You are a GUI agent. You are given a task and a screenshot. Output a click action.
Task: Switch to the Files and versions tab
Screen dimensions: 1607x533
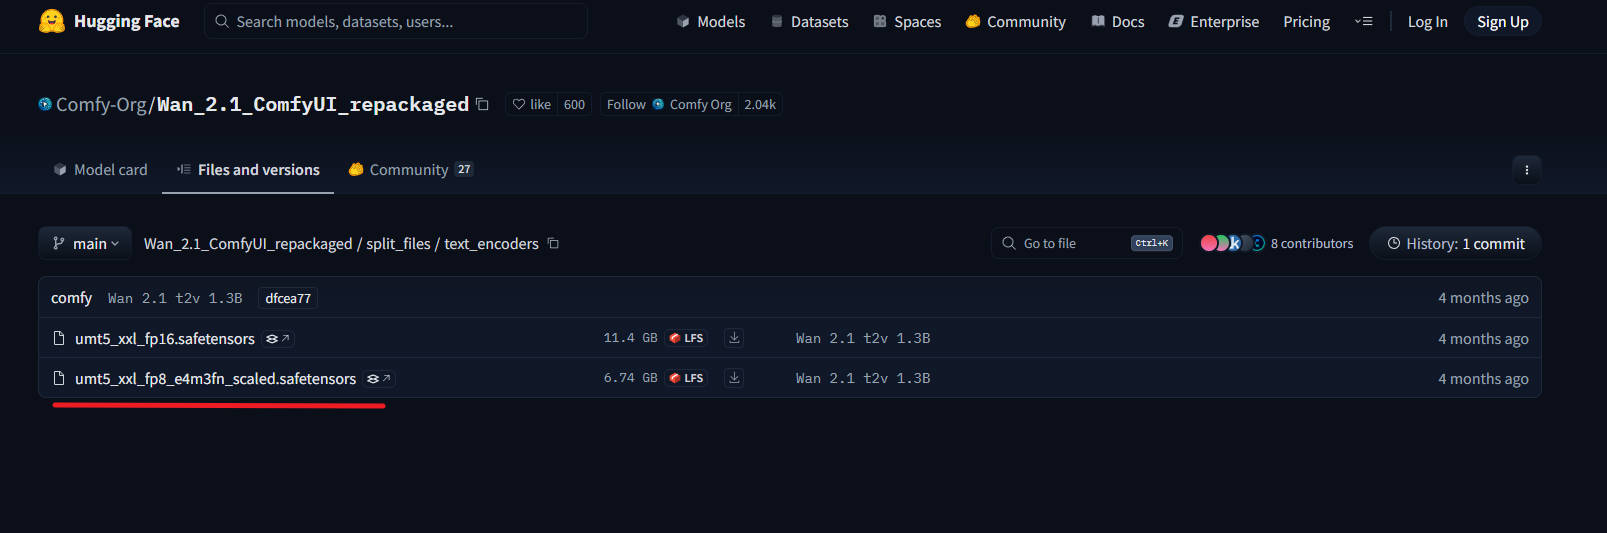coord(248,170)
